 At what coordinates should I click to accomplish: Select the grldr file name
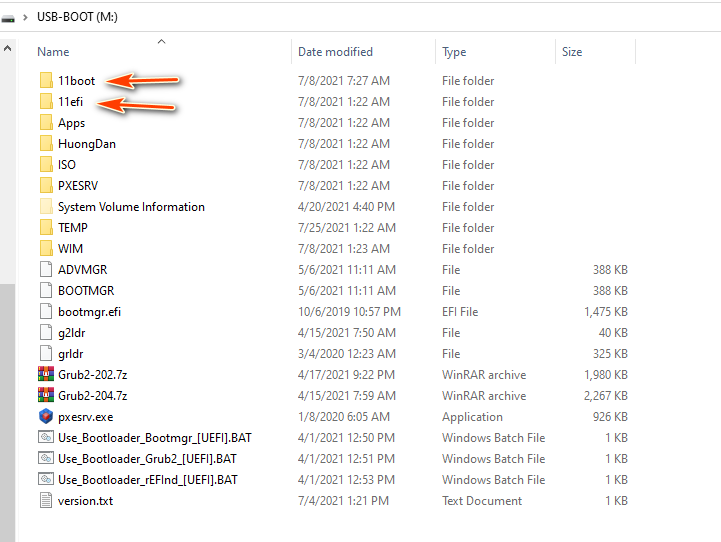coord(70,354)
